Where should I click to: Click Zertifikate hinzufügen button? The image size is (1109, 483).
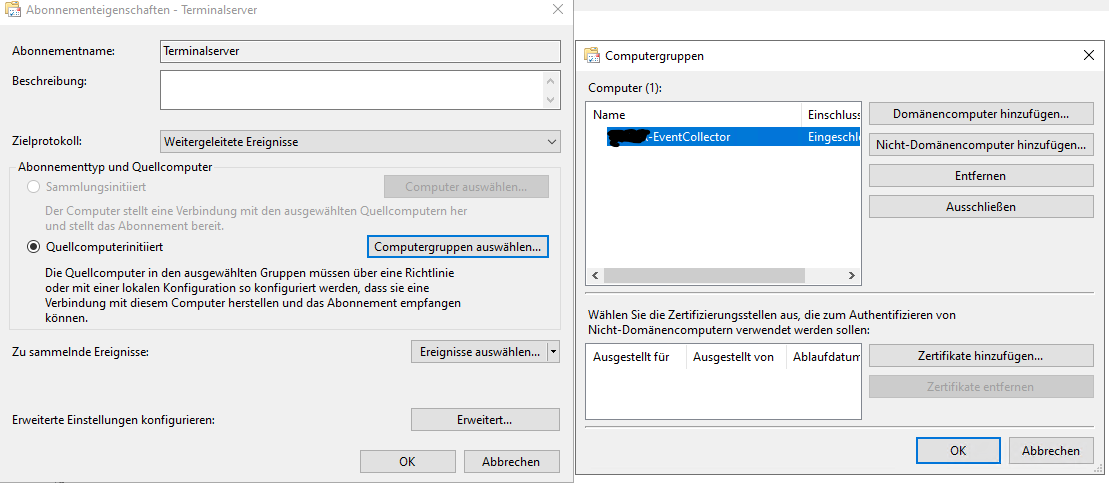click(981, 356)
